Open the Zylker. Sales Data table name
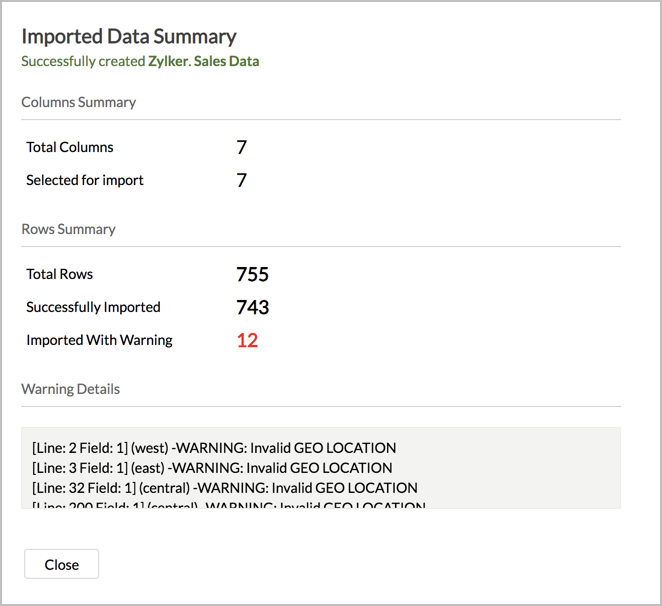Image resolution: width=662 pixels, height=606 pixels. tap(206, 61)
